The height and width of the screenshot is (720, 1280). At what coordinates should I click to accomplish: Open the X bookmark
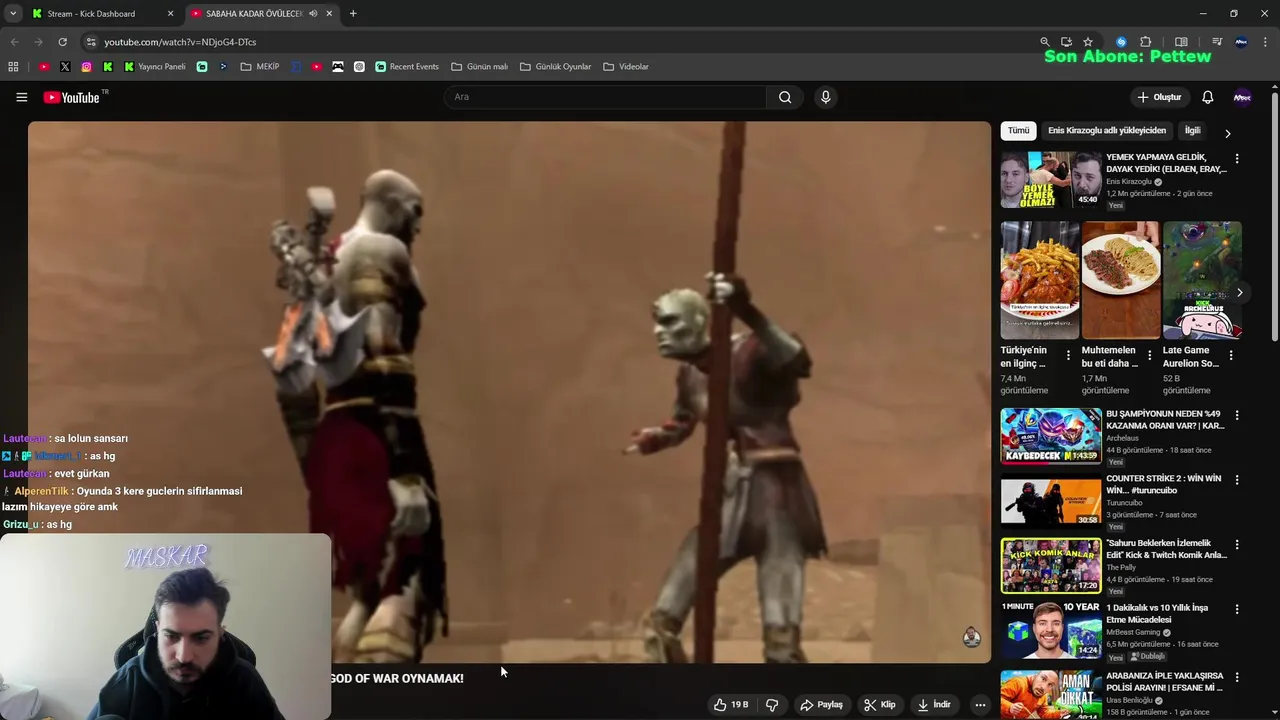[65, 67]
